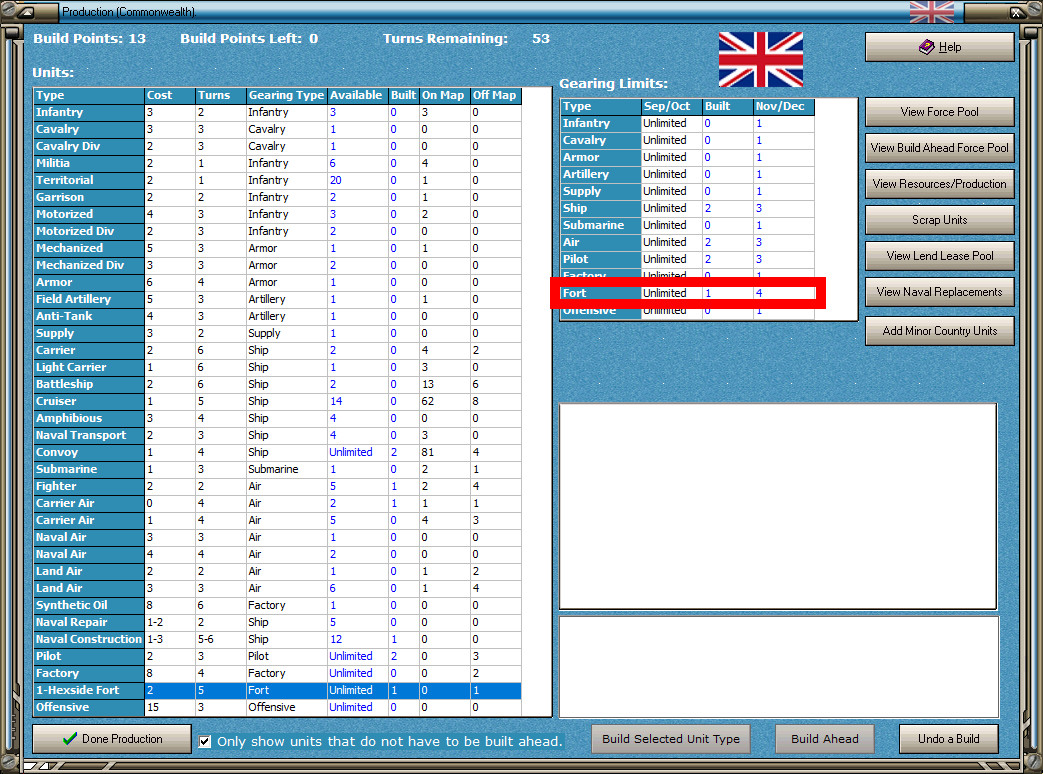Open View Lend Lease Pool
This screenshot has width=1043, height=774.
(x=939, y=255)
